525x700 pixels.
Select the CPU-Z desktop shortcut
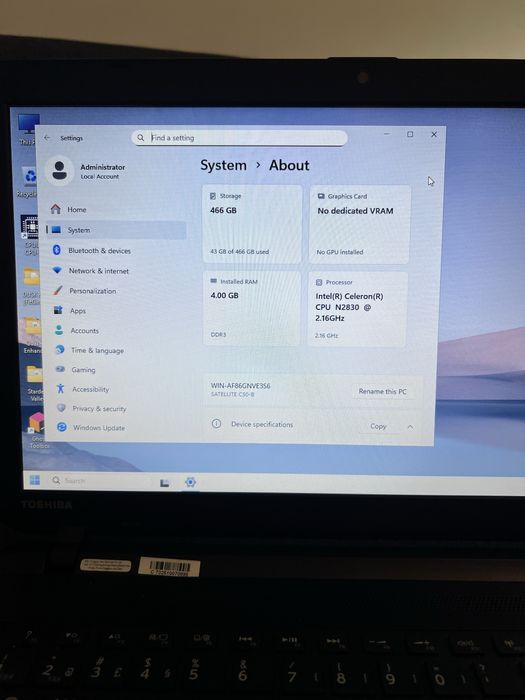(29, 235)
